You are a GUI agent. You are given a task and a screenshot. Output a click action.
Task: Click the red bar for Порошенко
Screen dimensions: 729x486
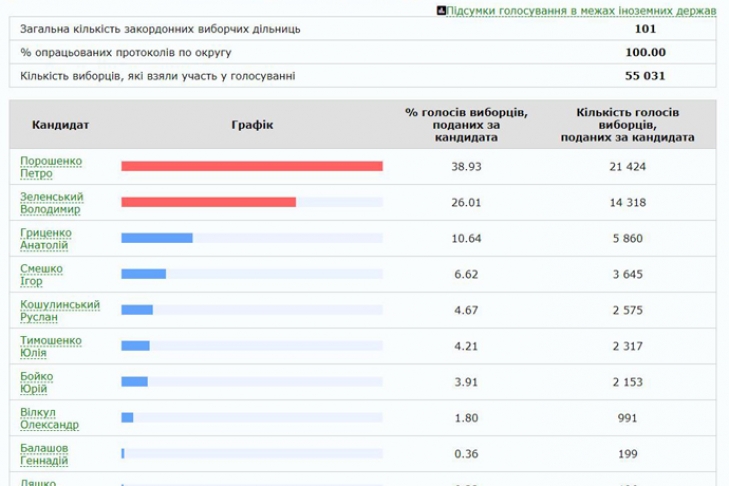tap(252, 166)
